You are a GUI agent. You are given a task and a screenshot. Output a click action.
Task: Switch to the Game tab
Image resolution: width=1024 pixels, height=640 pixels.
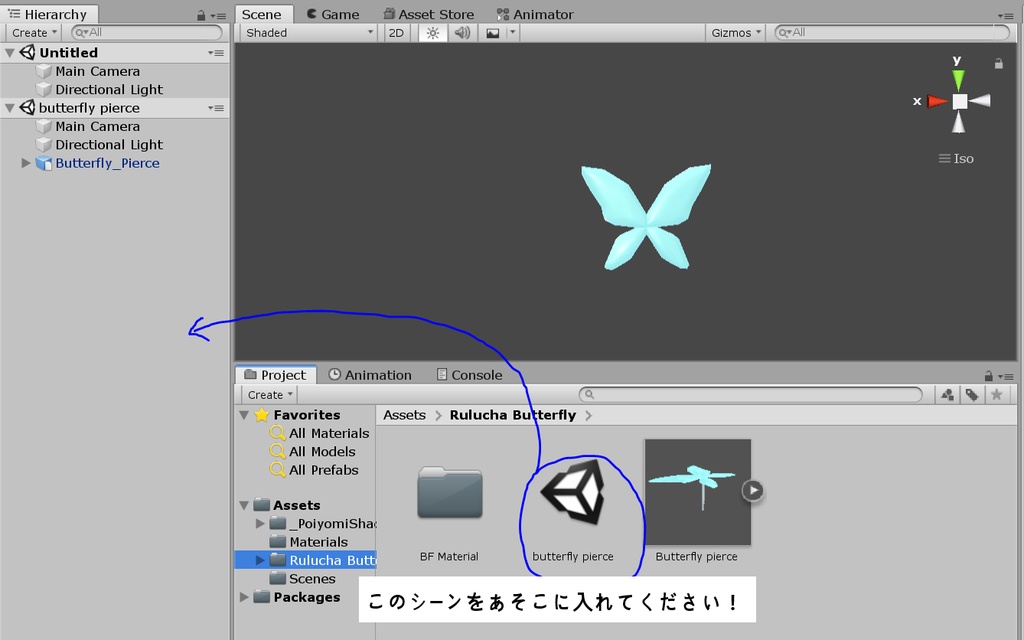[332, 13]
